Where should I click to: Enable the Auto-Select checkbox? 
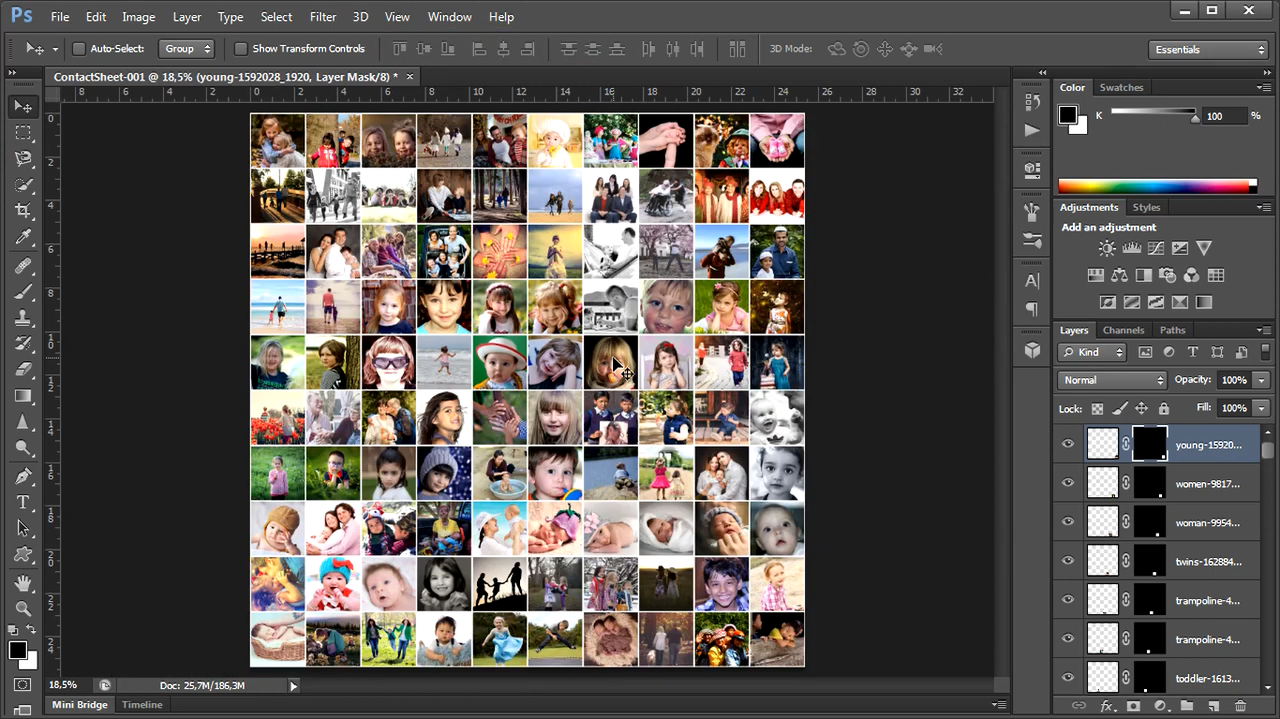[78, 48]
